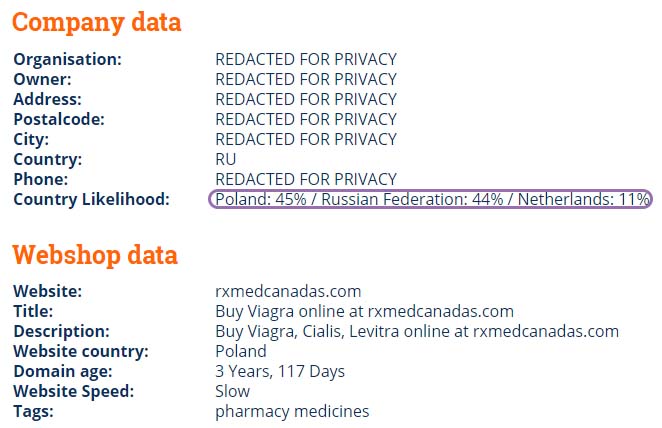Click the Postalcode label
Screen dimensions: 662x428
coord(59,119)
